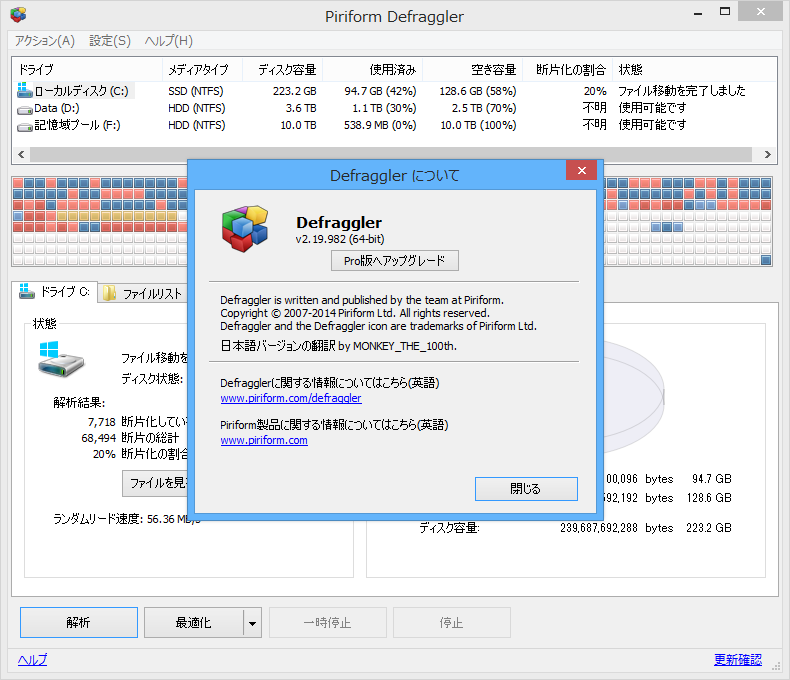Expand the 最適化 dropdown arrow
The width and height of the screenshot is (790, 680).
click(252, 623)
